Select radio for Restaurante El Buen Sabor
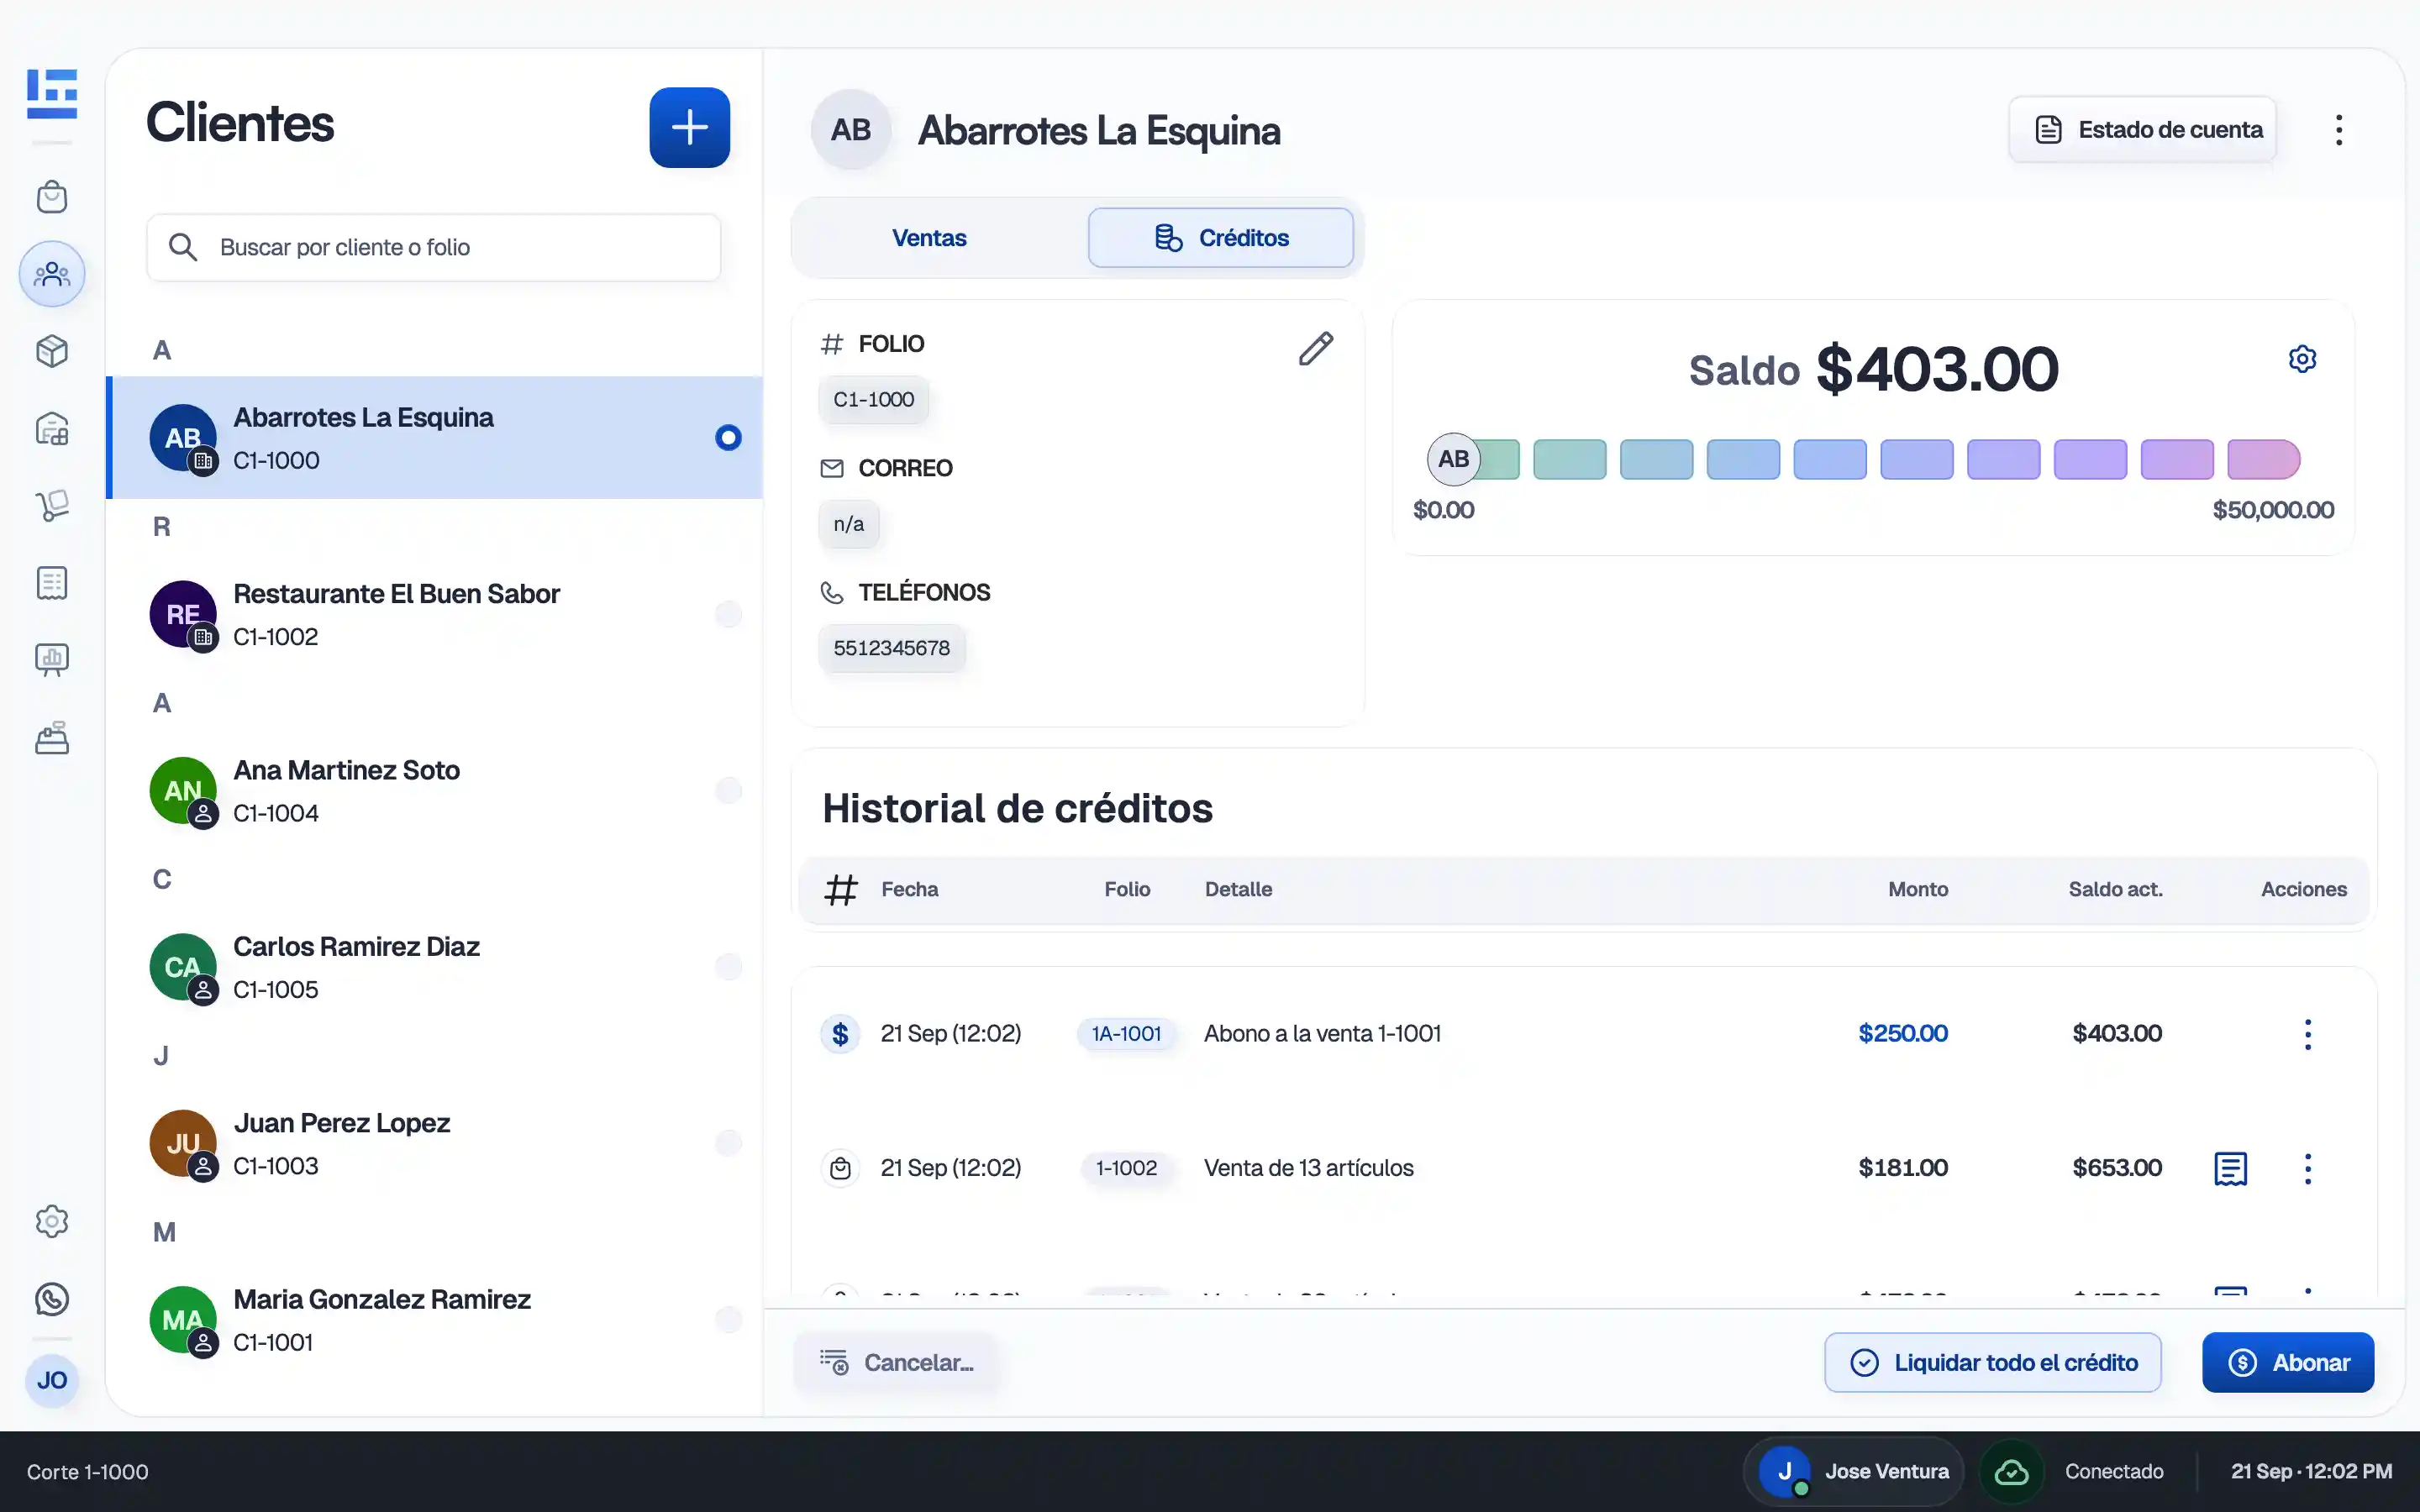The image size is (2420, 1512). coord(729,614)
